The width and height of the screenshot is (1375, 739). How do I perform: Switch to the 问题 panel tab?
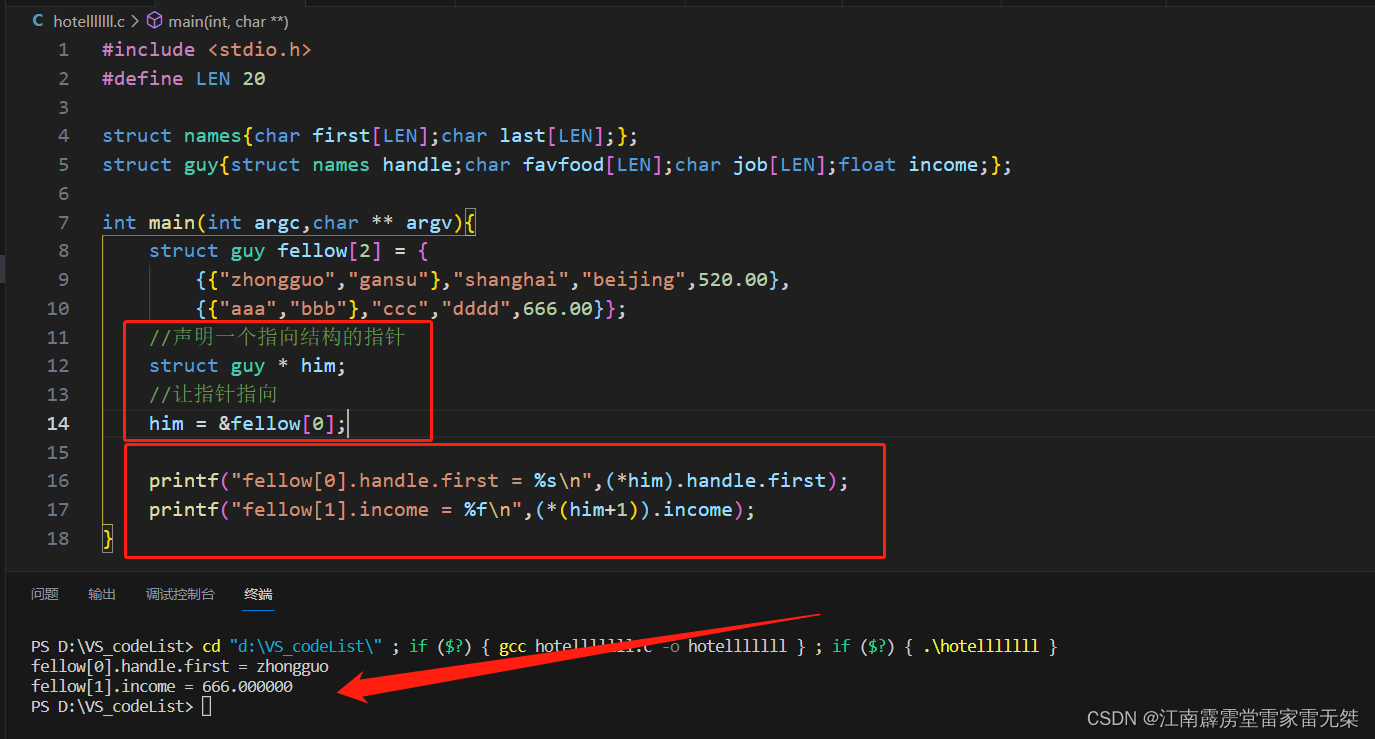click(45, 594)
